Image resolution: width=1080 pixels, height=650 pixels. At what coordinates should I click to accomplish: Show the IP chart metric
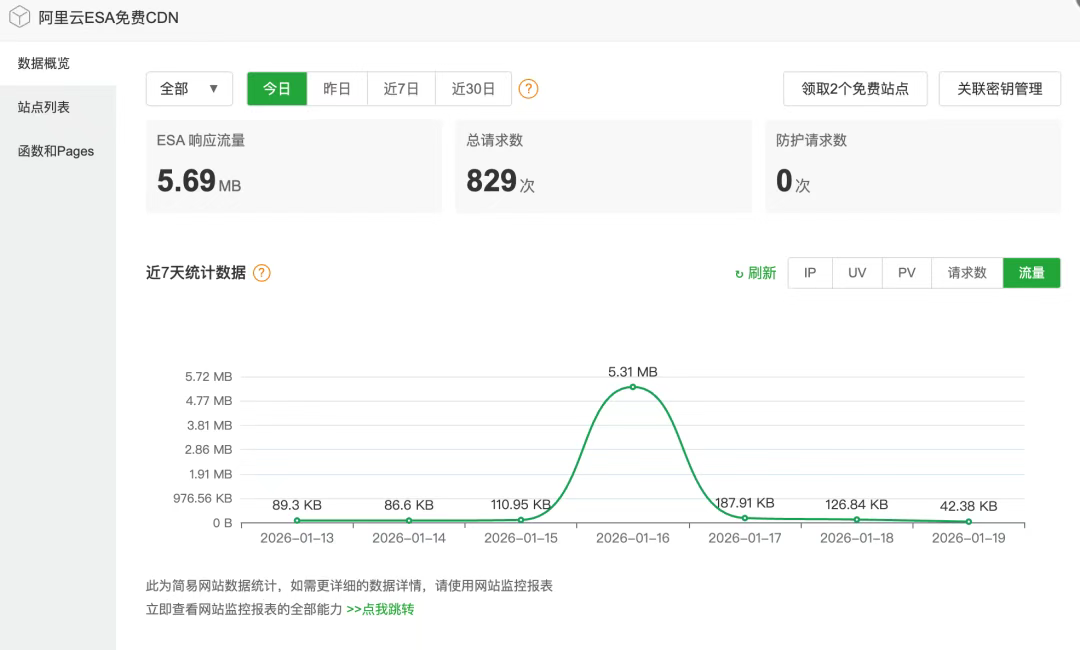click(810, 273)
